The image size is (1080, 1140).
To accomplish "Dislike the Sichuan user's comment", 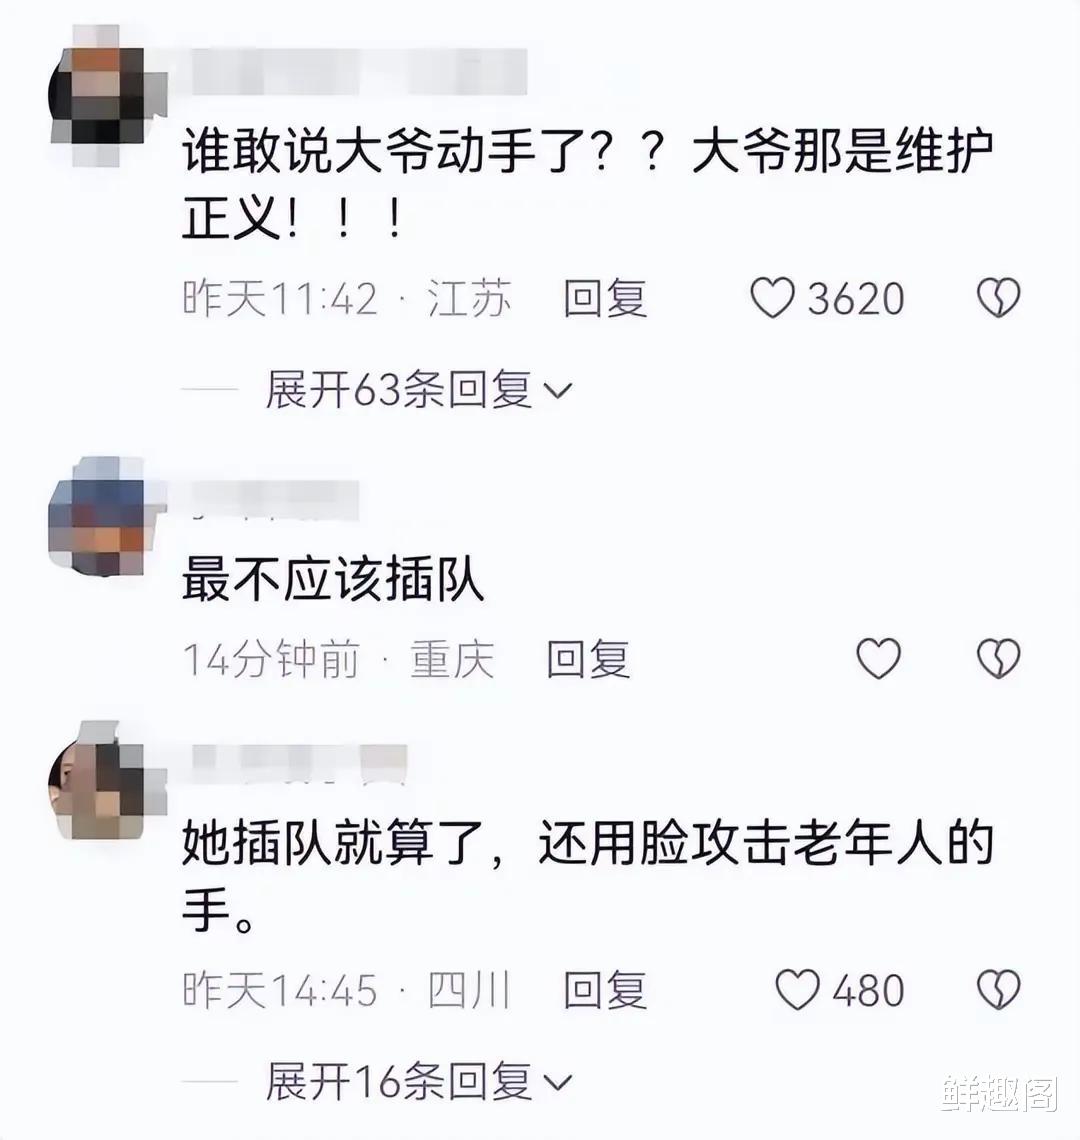I will (998, 990).
